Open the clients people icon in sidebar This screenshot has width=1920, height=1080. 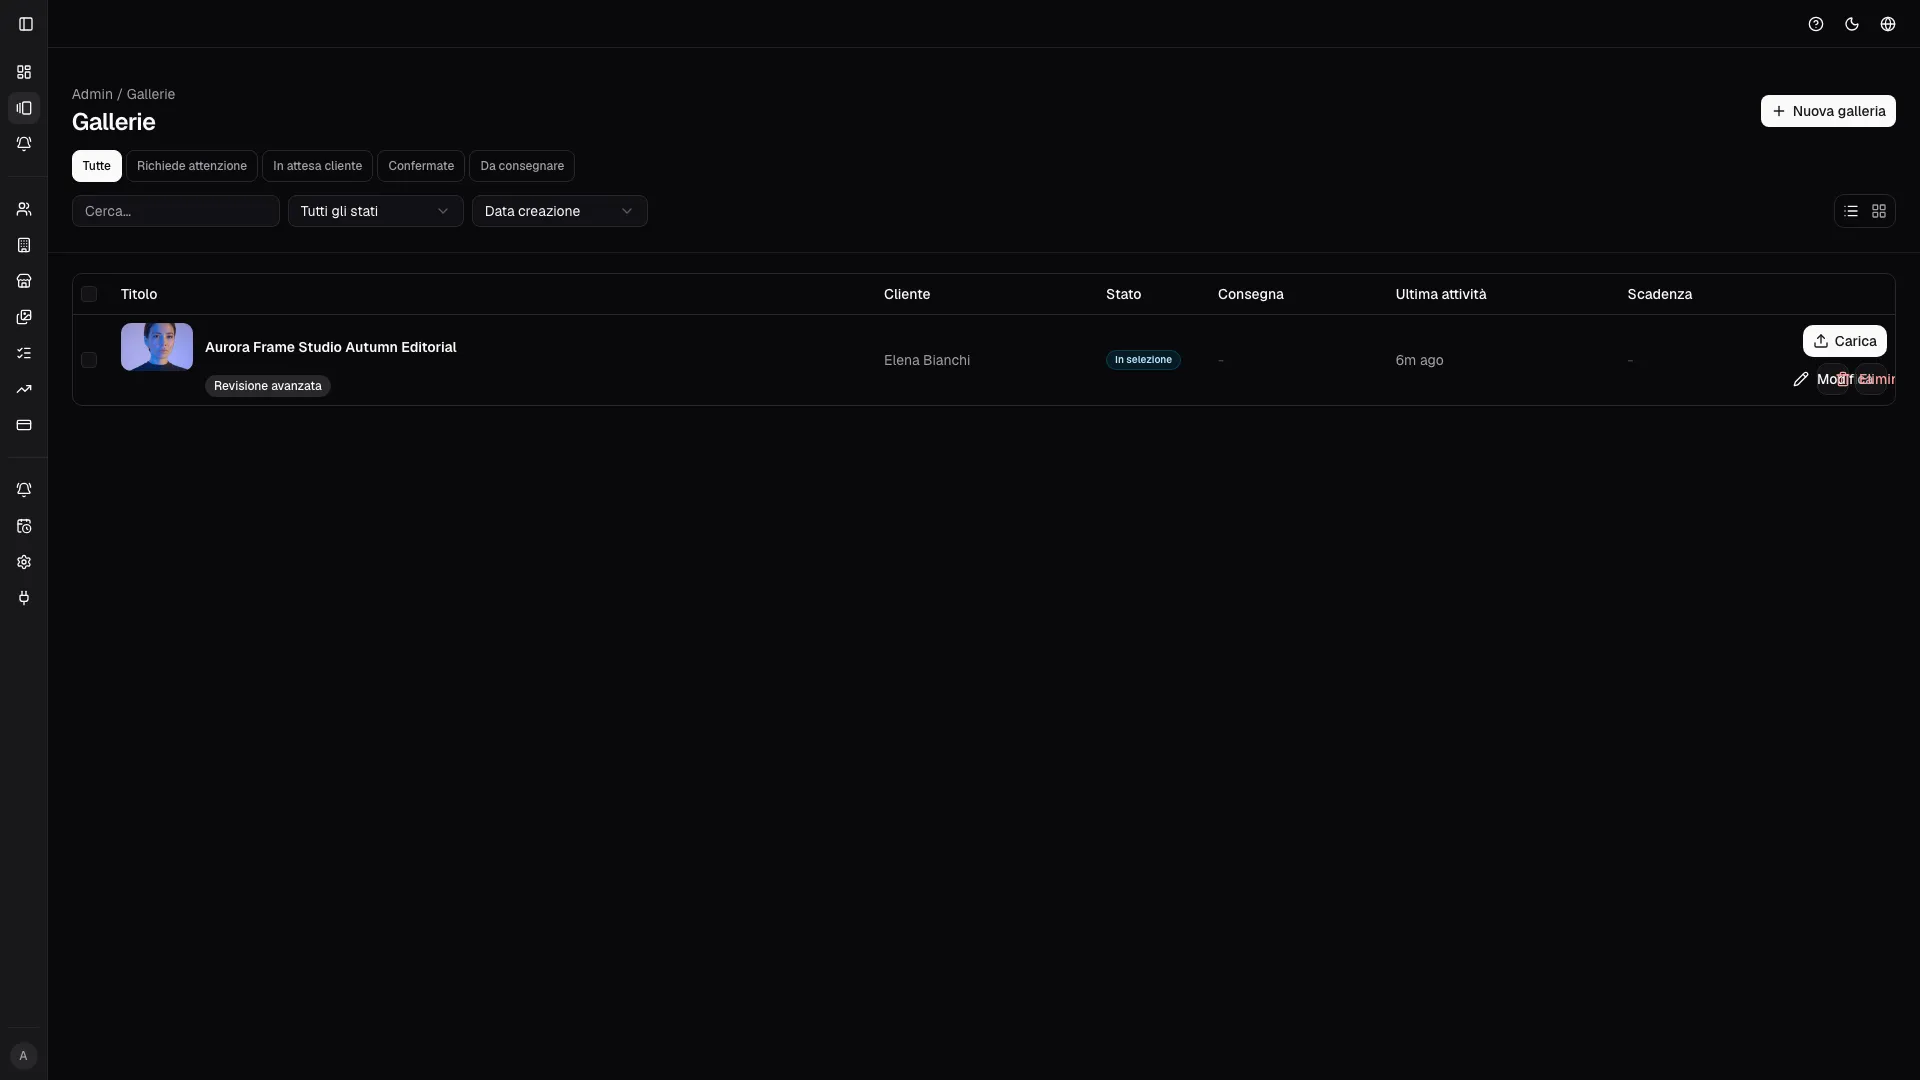point(24,209)
